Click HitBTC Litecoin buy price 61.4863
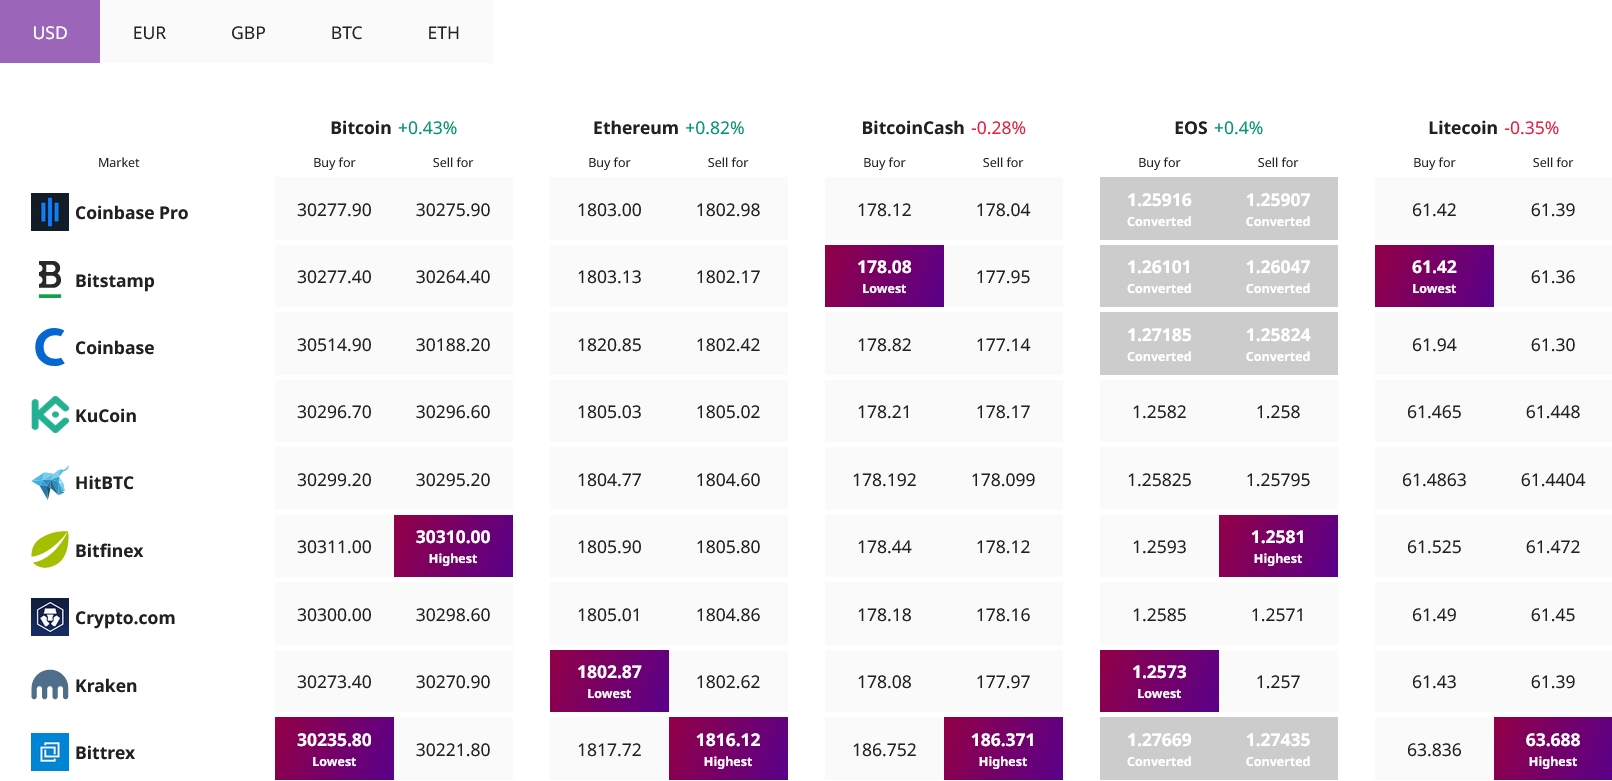 (x=1434, y=479)
